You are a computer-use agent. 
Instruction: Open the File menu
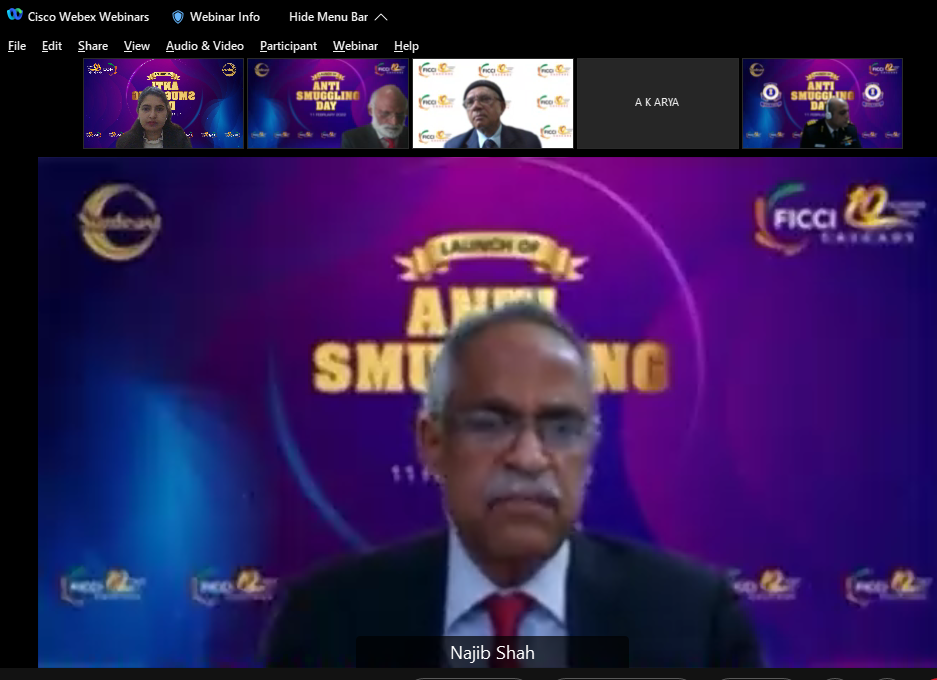[x=17, y=46]
